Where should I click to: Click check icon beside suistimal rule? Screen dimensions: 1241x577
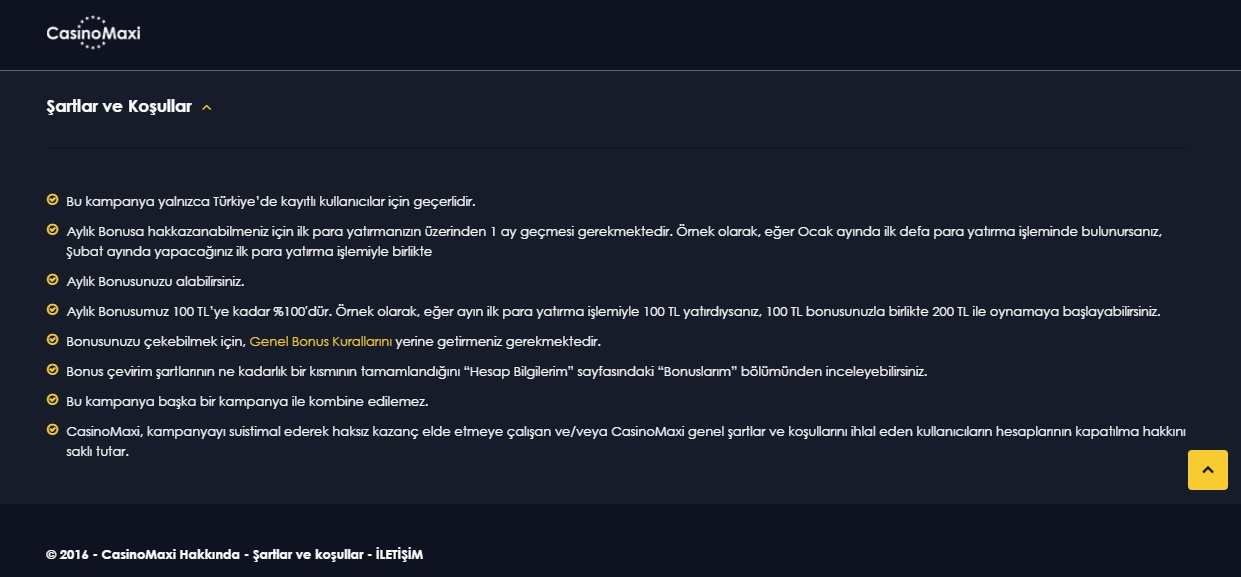52,430
